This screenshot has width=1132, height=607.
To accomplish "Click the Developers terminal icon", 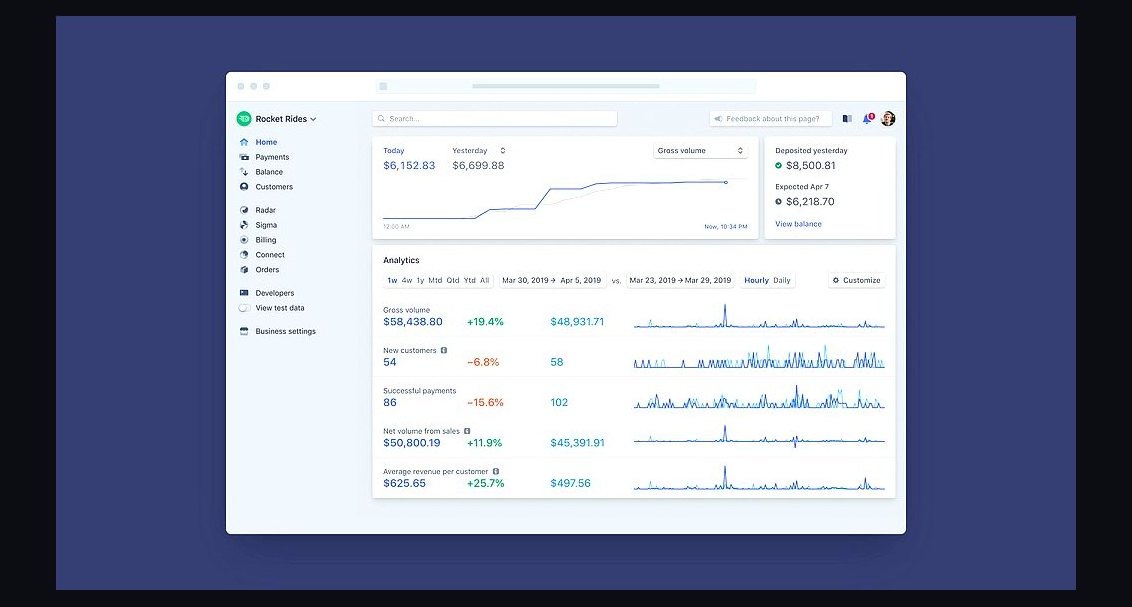I will (244, 293).
